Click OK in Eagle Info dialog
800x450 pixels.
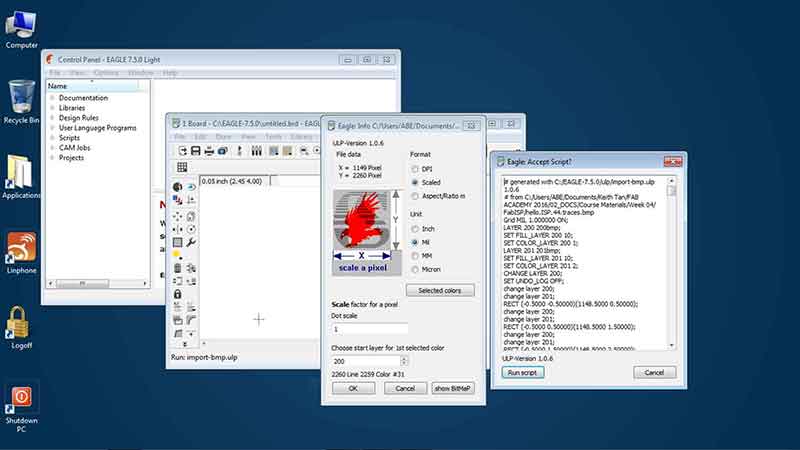point(353,388)
